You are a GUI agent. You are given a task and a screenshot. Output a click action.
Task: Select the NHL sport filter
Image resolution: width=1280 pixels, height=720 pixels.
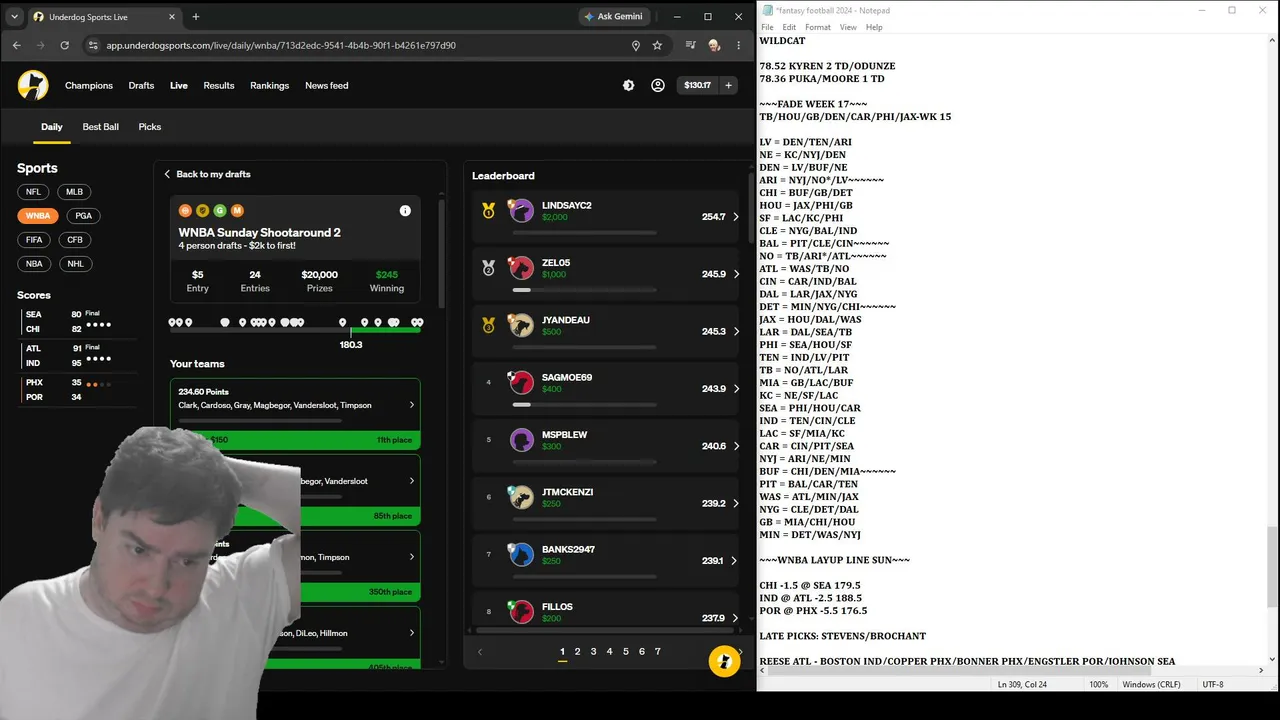click(x=75, y=264)
